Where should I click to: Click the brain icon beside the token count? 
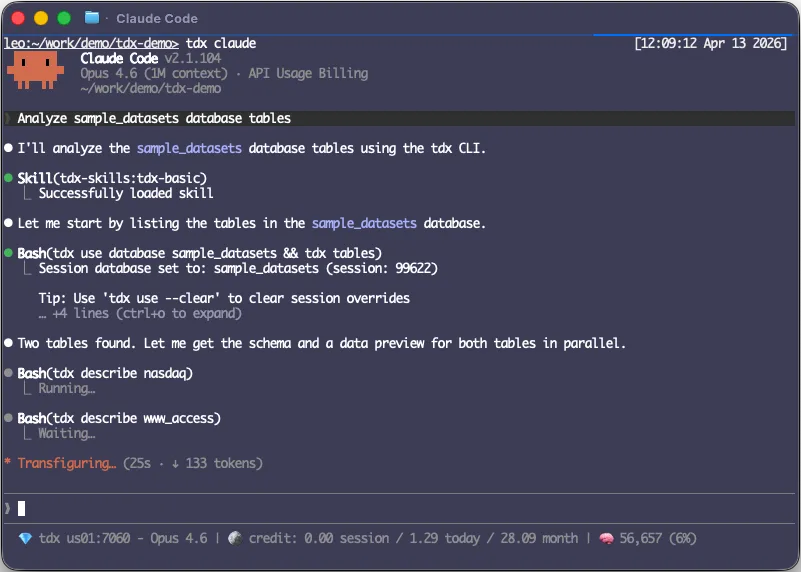coord(606,538)
